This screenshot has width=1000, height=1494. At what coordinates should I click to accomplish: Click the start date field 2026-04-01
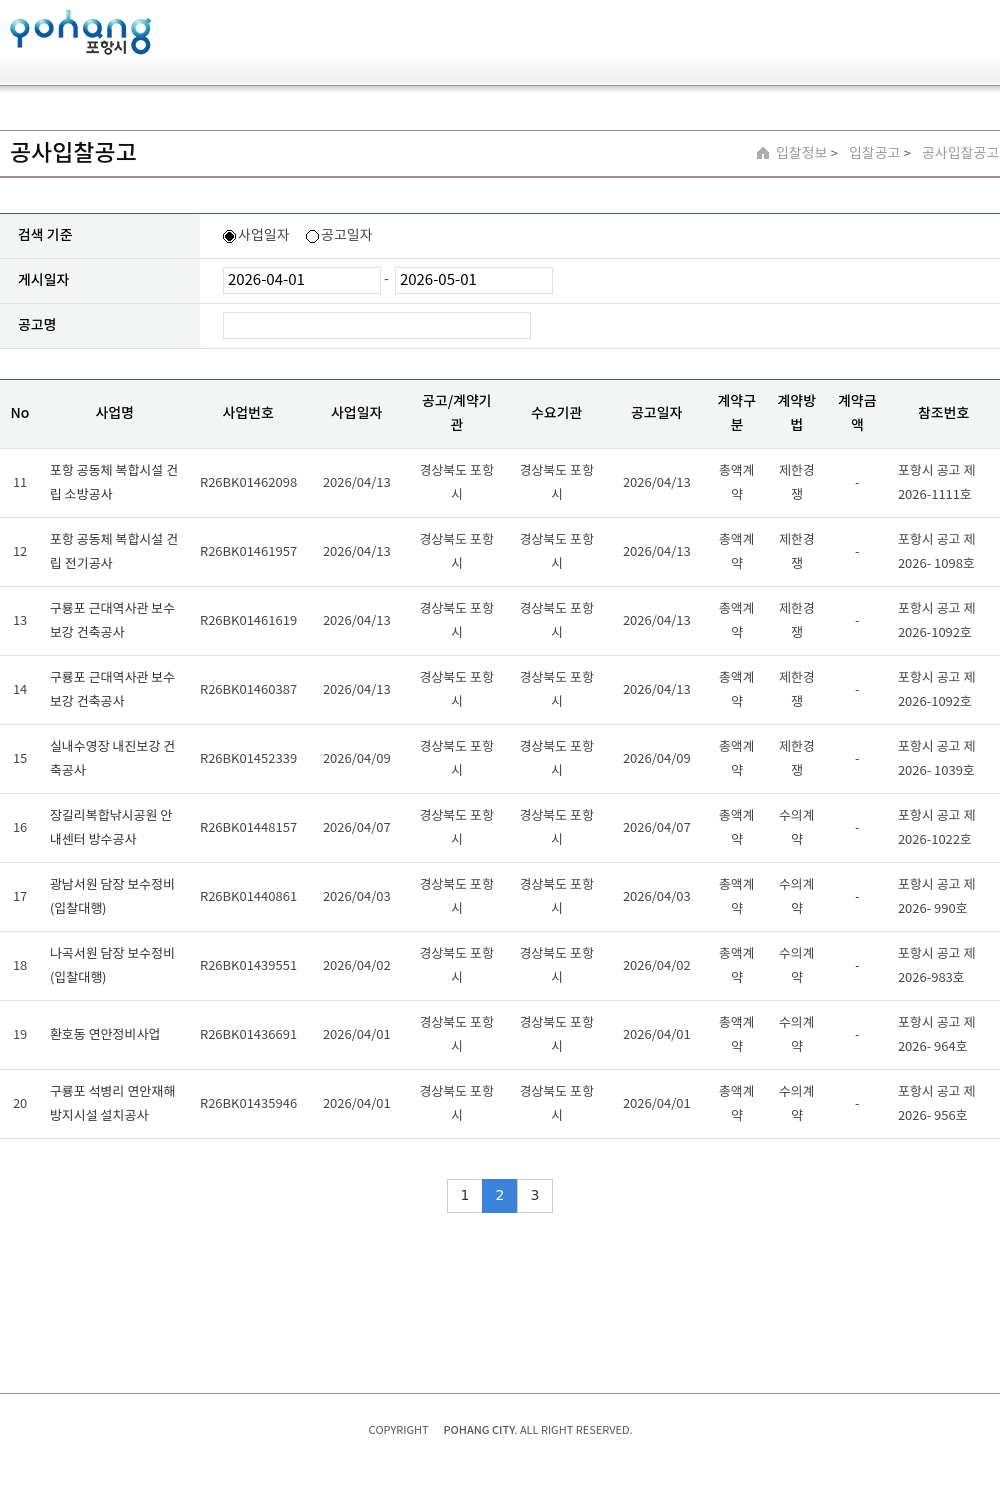coord(301,280)
